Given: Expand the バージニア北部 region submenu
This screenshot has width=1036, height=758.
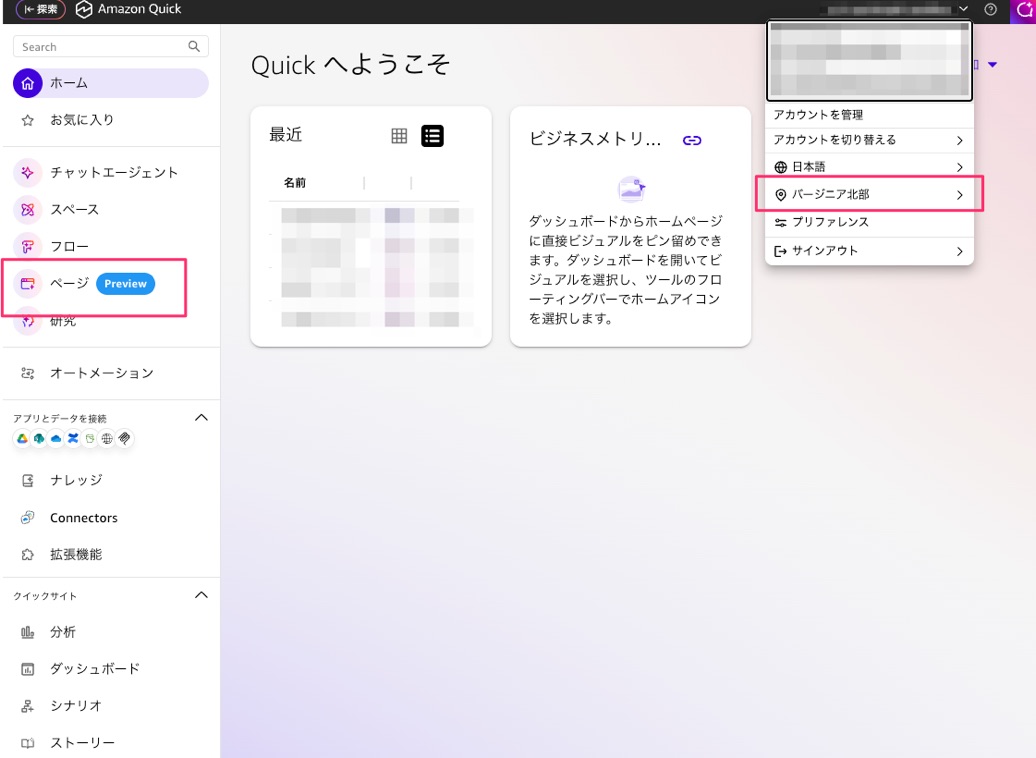Looking at the screenshot, I should point(868,194).
